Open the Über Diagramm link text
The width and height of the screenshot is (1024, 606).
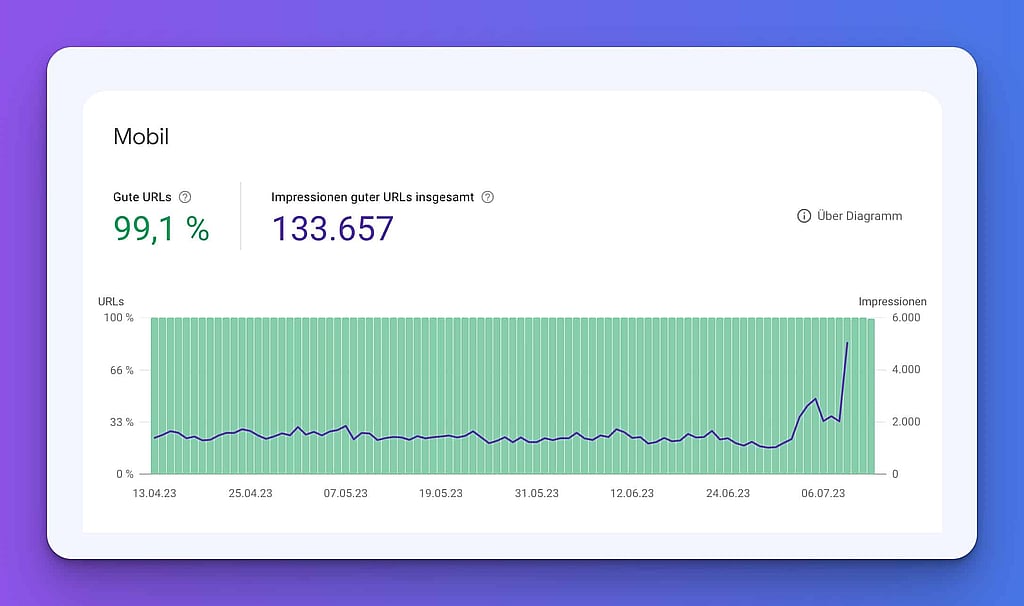859,216
